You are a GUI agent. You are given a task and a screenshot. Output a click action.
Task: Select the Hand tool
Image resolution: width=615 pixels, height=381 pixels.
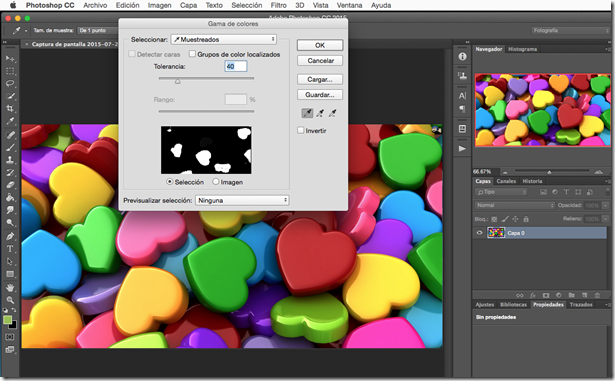[x=10, y=288]
